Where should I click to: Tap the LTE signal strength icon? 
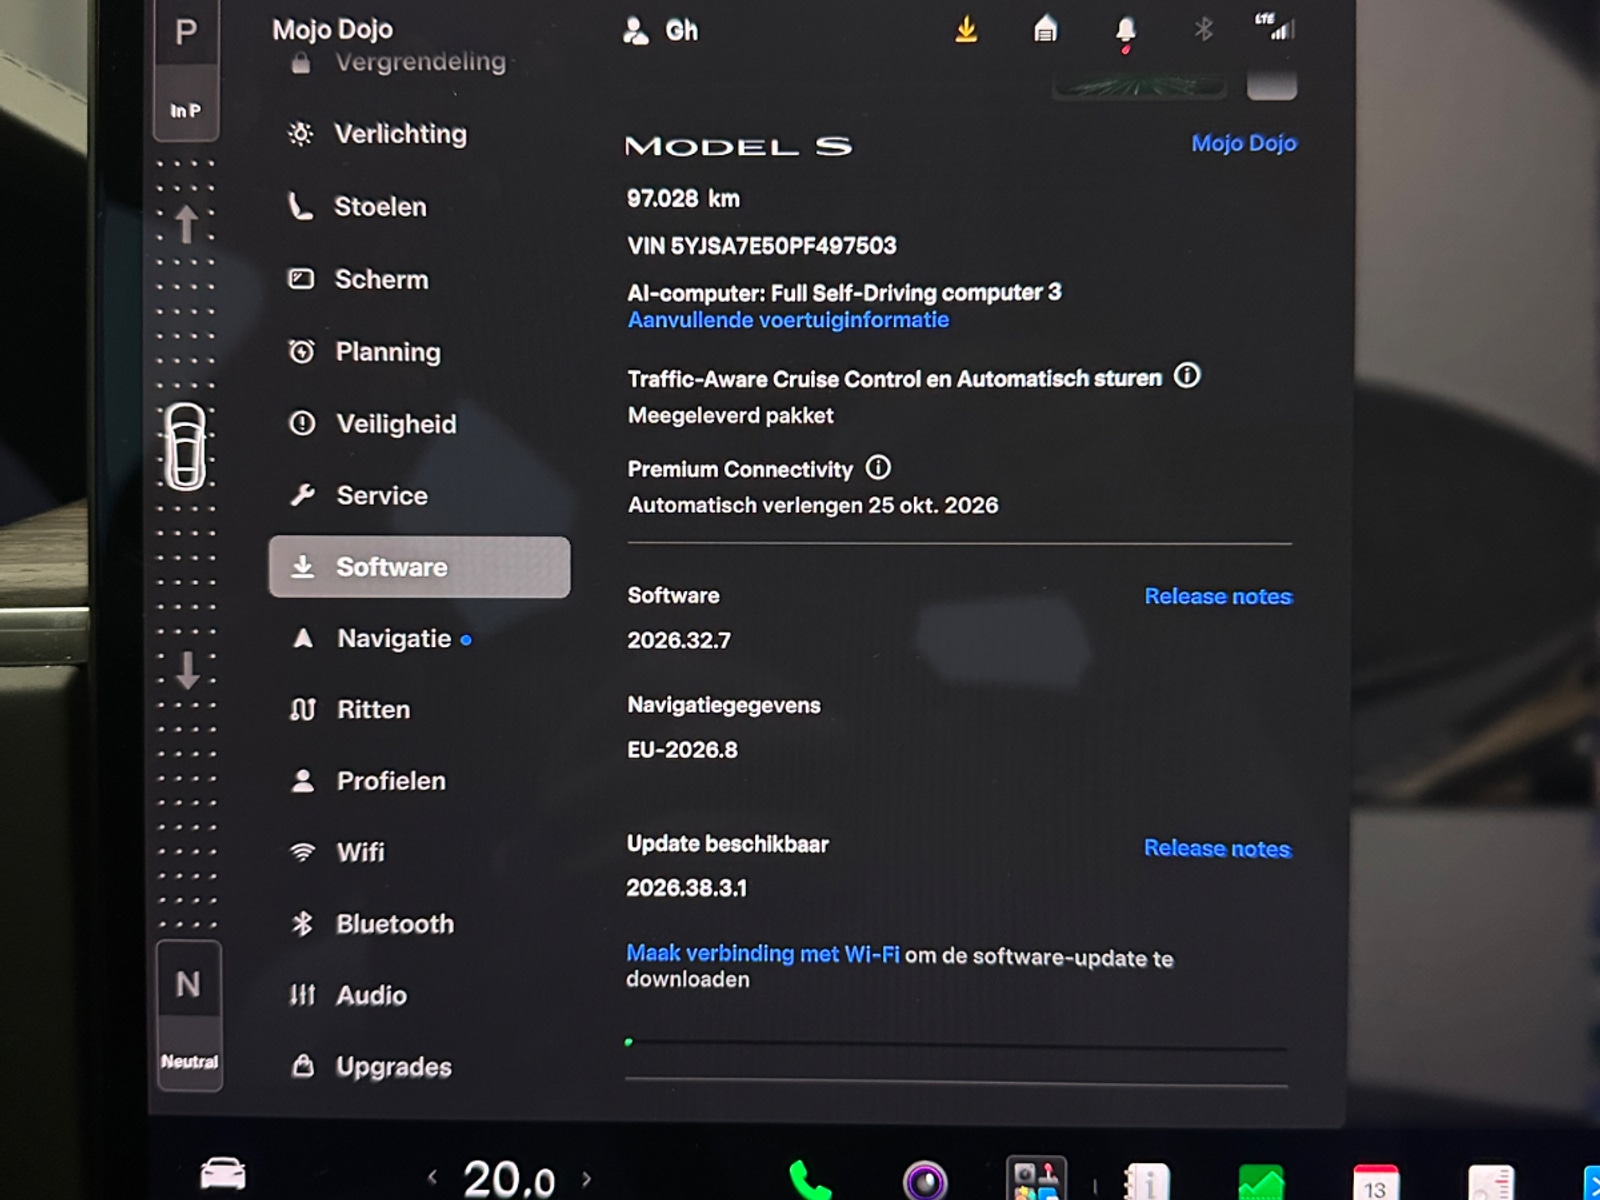[1275, 27]
